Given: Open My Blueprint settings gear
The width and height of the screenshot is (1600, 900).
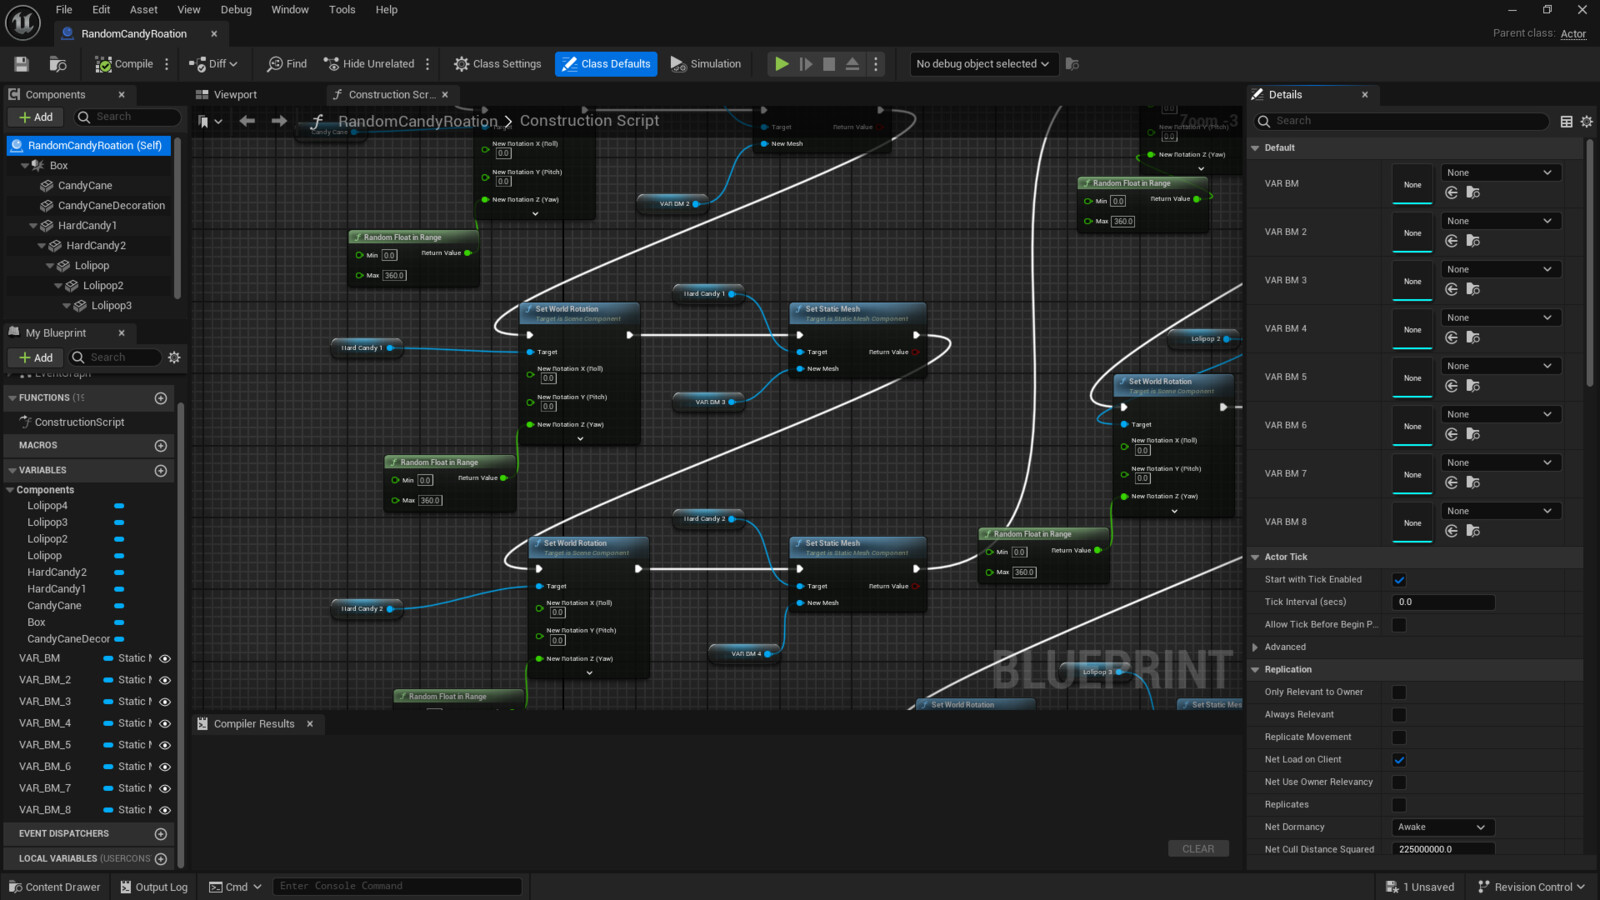Looking at the screenshot, I should pos(174,358).
